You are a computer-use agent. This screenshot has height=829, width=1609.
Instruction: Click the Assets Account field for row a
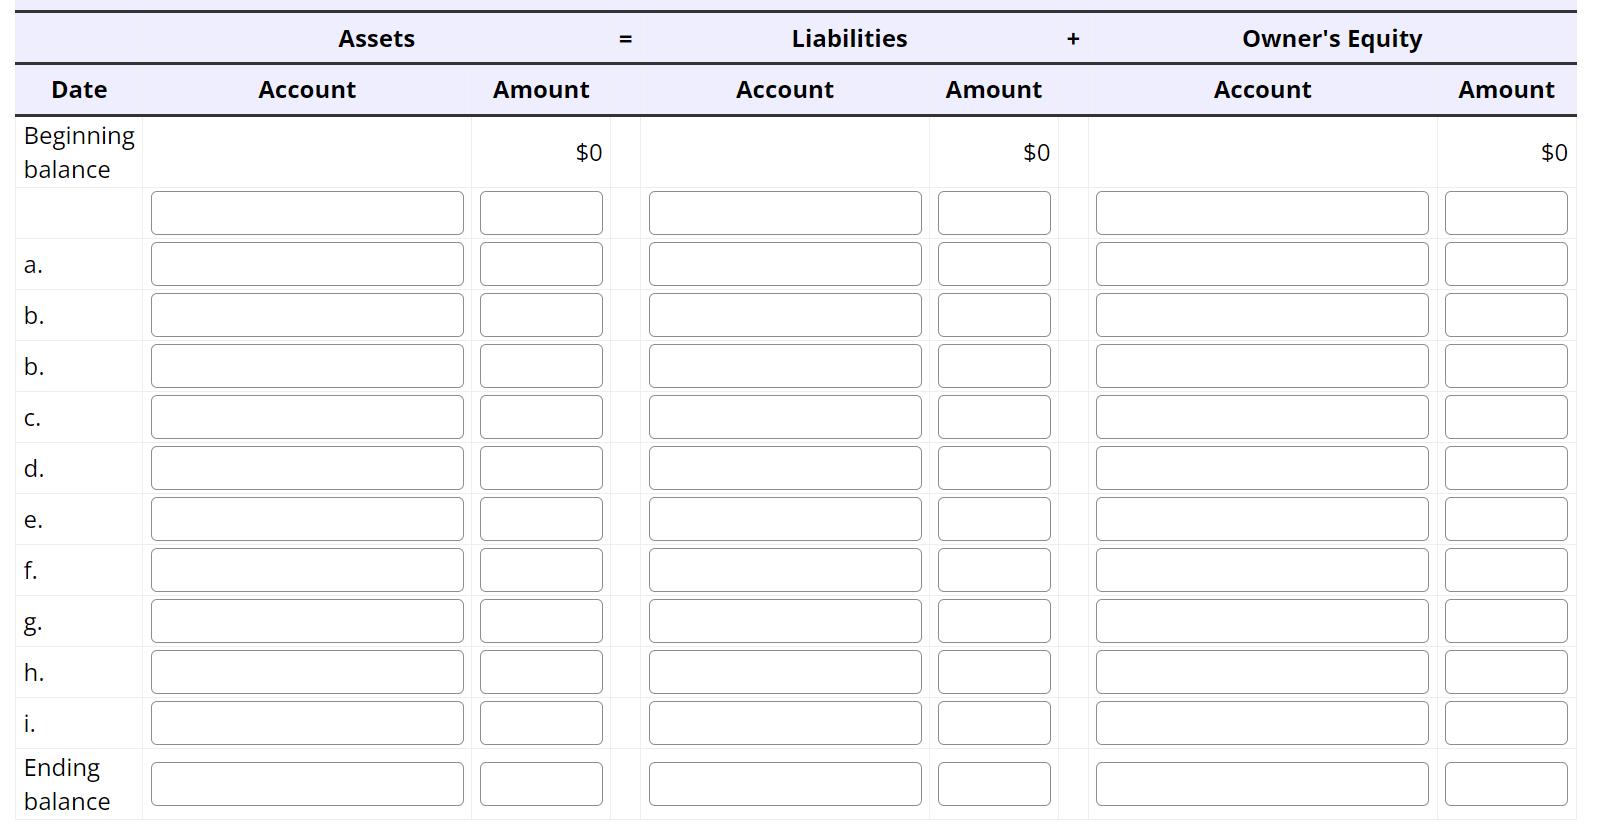click(x=307, y=263)
